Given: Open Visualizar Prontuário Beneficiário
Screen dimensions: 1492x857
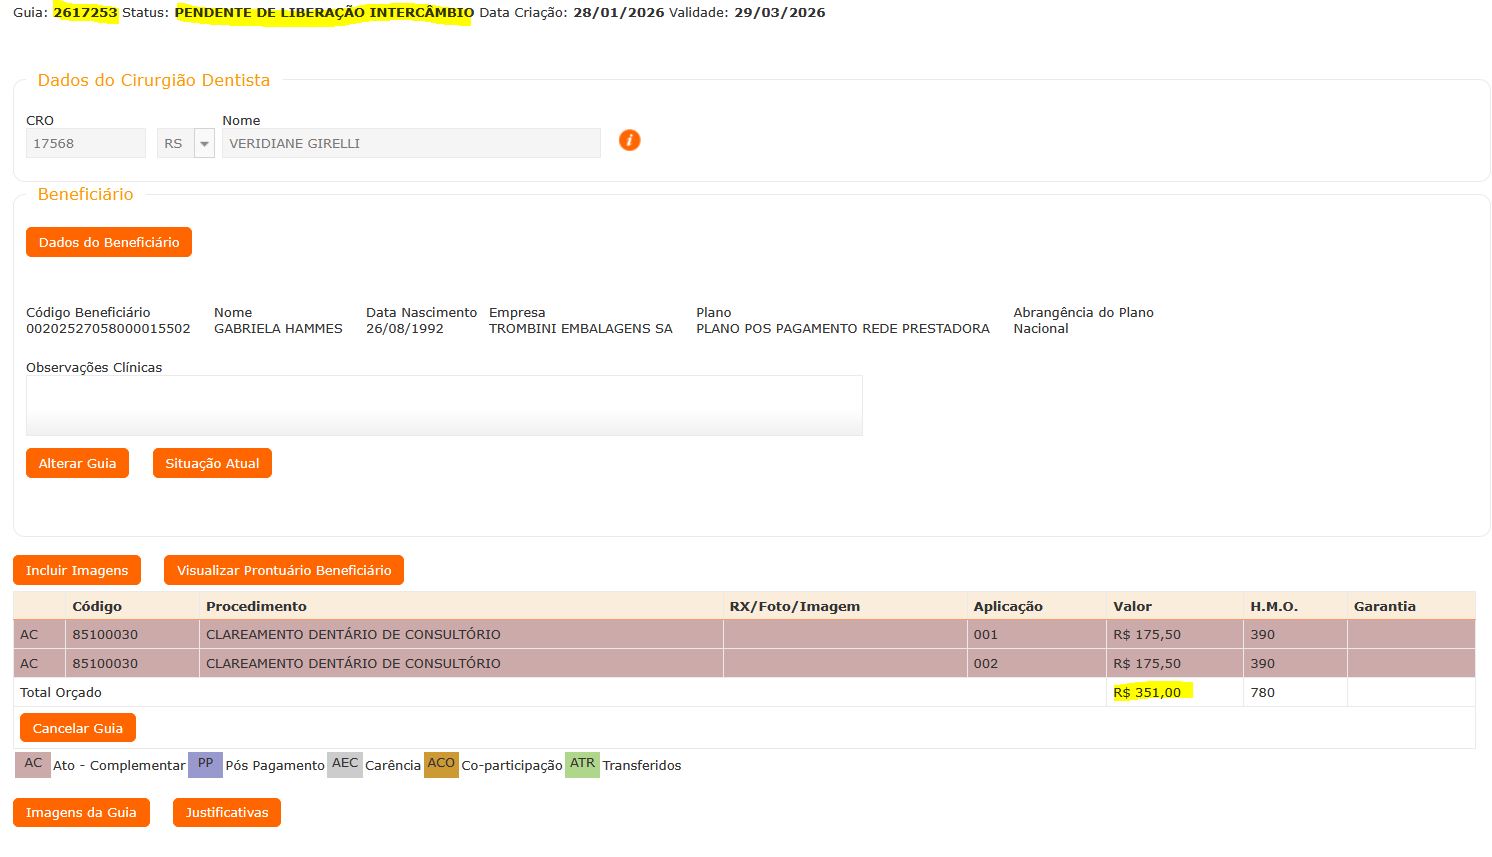Looking at the screenshot, I should pyautogui.click(x=284, y=571).
